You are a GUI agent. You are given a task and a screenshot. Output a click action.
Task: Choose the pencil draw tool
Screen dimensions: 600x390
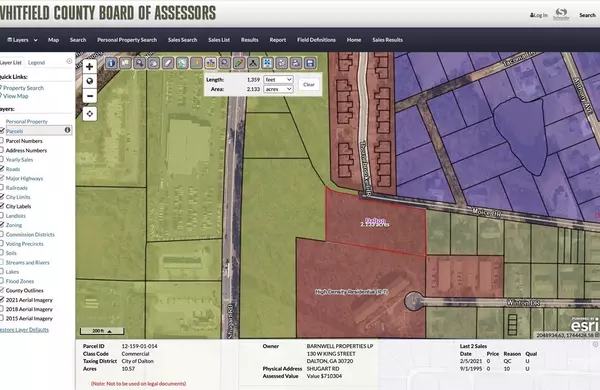click(x=239, y=63)
